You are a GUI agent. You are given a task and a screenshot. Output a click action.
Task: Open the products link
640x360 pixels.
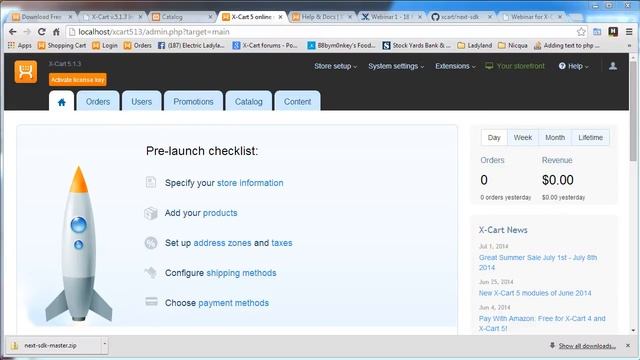(220, 213)
